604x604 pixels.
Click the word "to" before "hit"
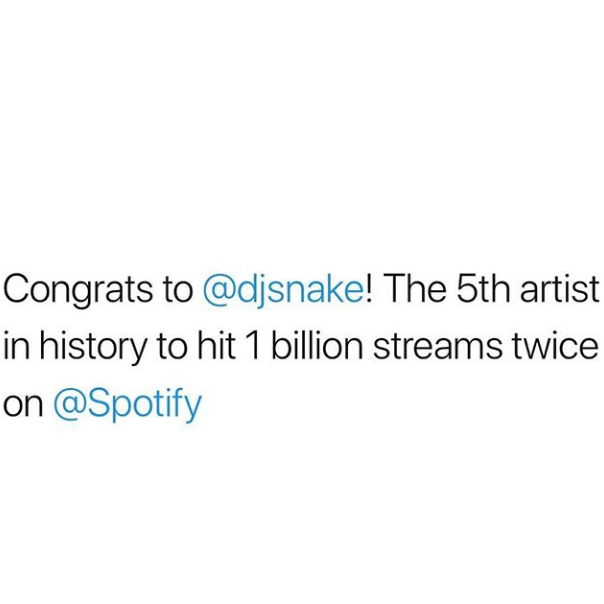pos(172,346)
